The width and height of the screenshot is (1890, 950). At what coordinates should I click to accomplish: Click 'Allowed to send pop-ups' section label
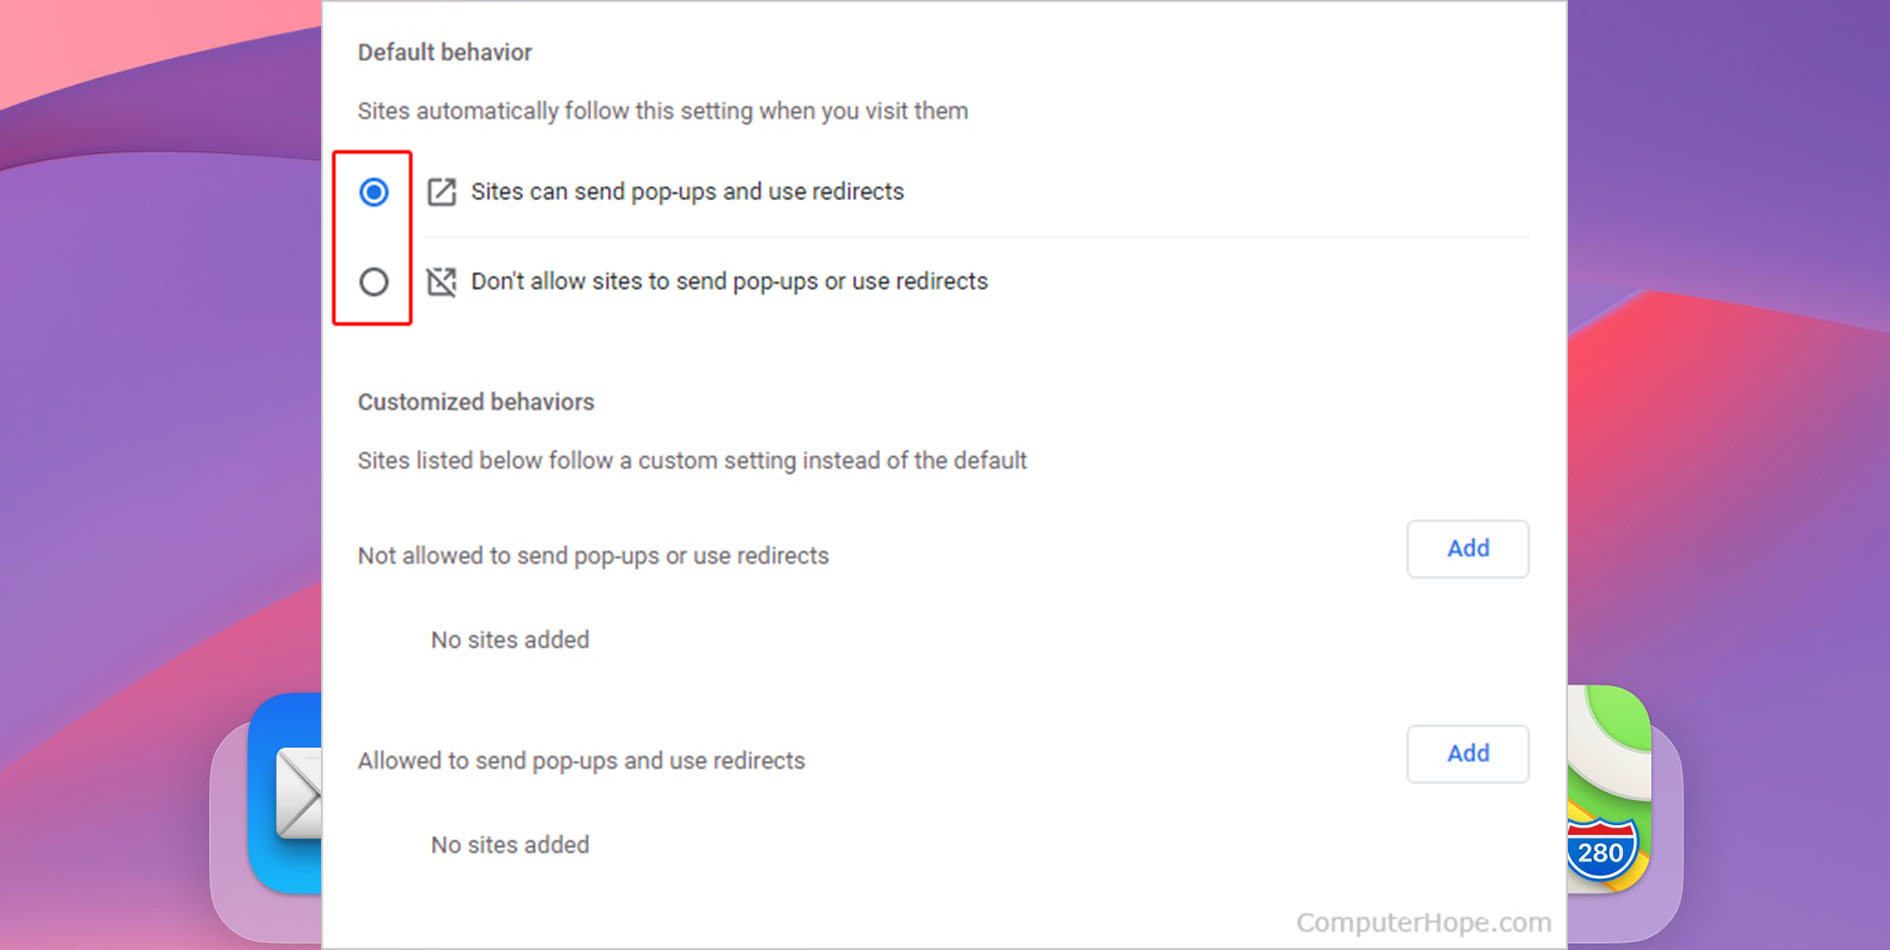[581, 761]
